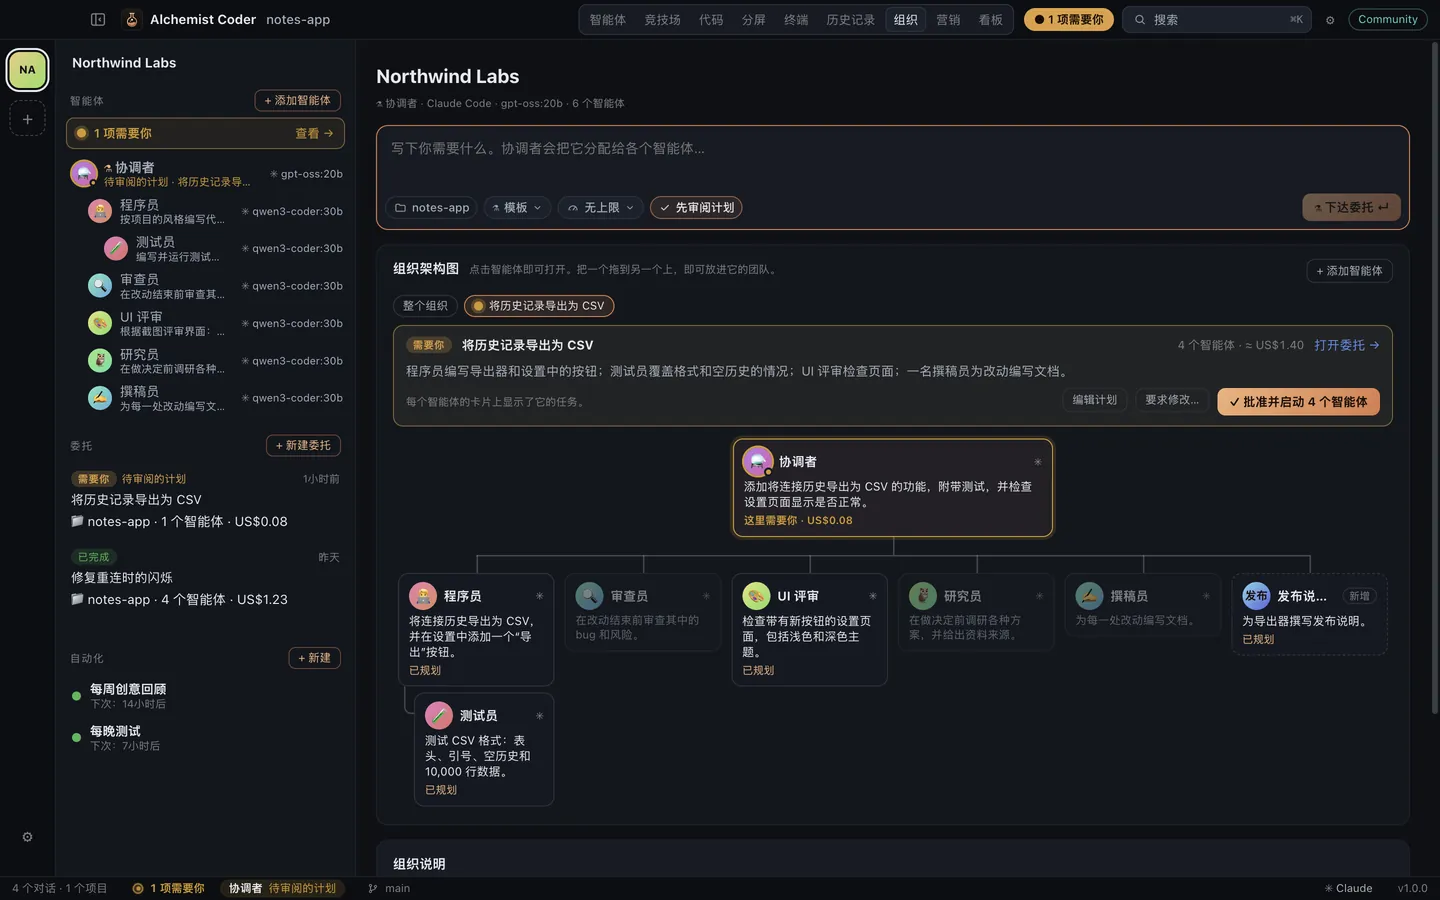Switch to 智能体 tab

tap(607, 20)
